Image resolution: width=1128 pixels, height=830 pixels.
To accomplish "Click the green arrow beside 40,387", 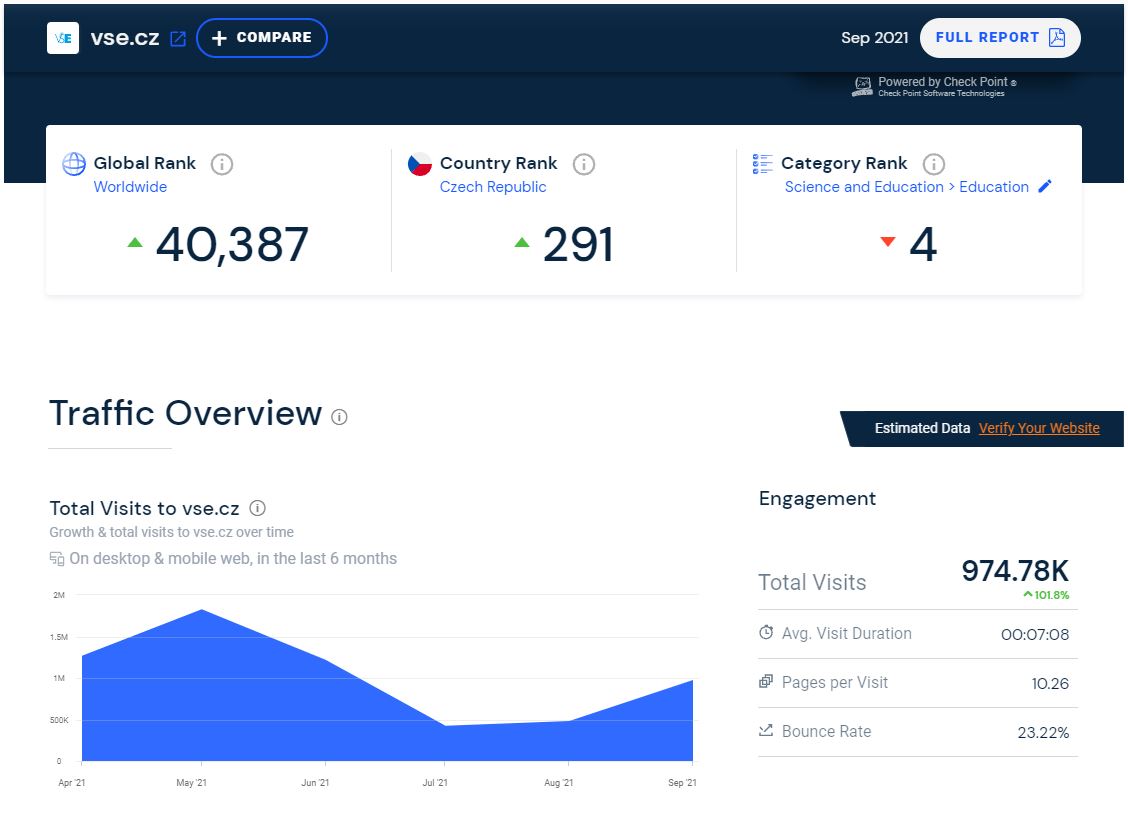I will [x=135, y=242].
